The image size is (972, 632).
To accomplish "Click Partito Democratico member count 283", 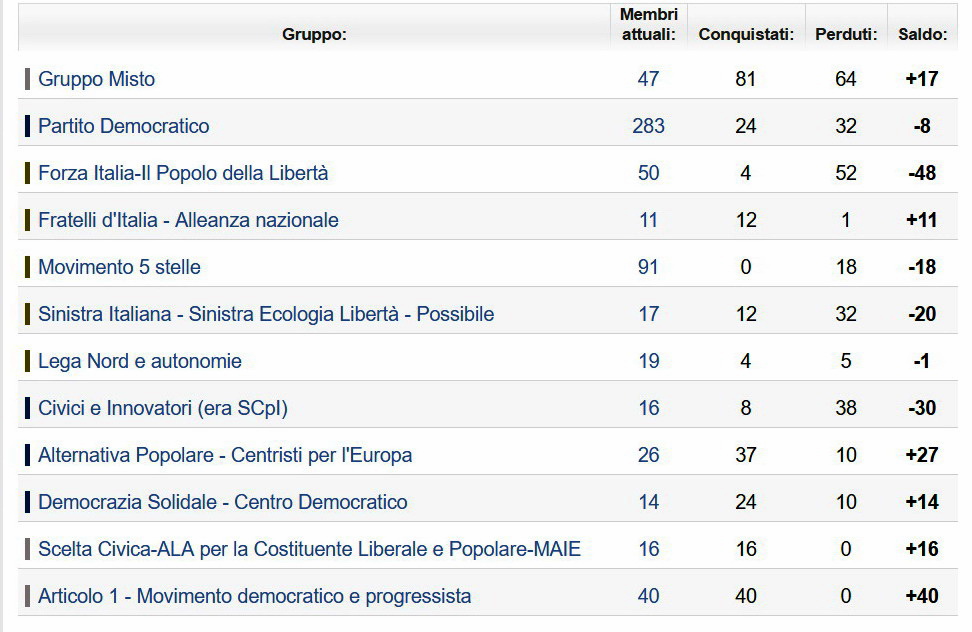I will (648, 126).
